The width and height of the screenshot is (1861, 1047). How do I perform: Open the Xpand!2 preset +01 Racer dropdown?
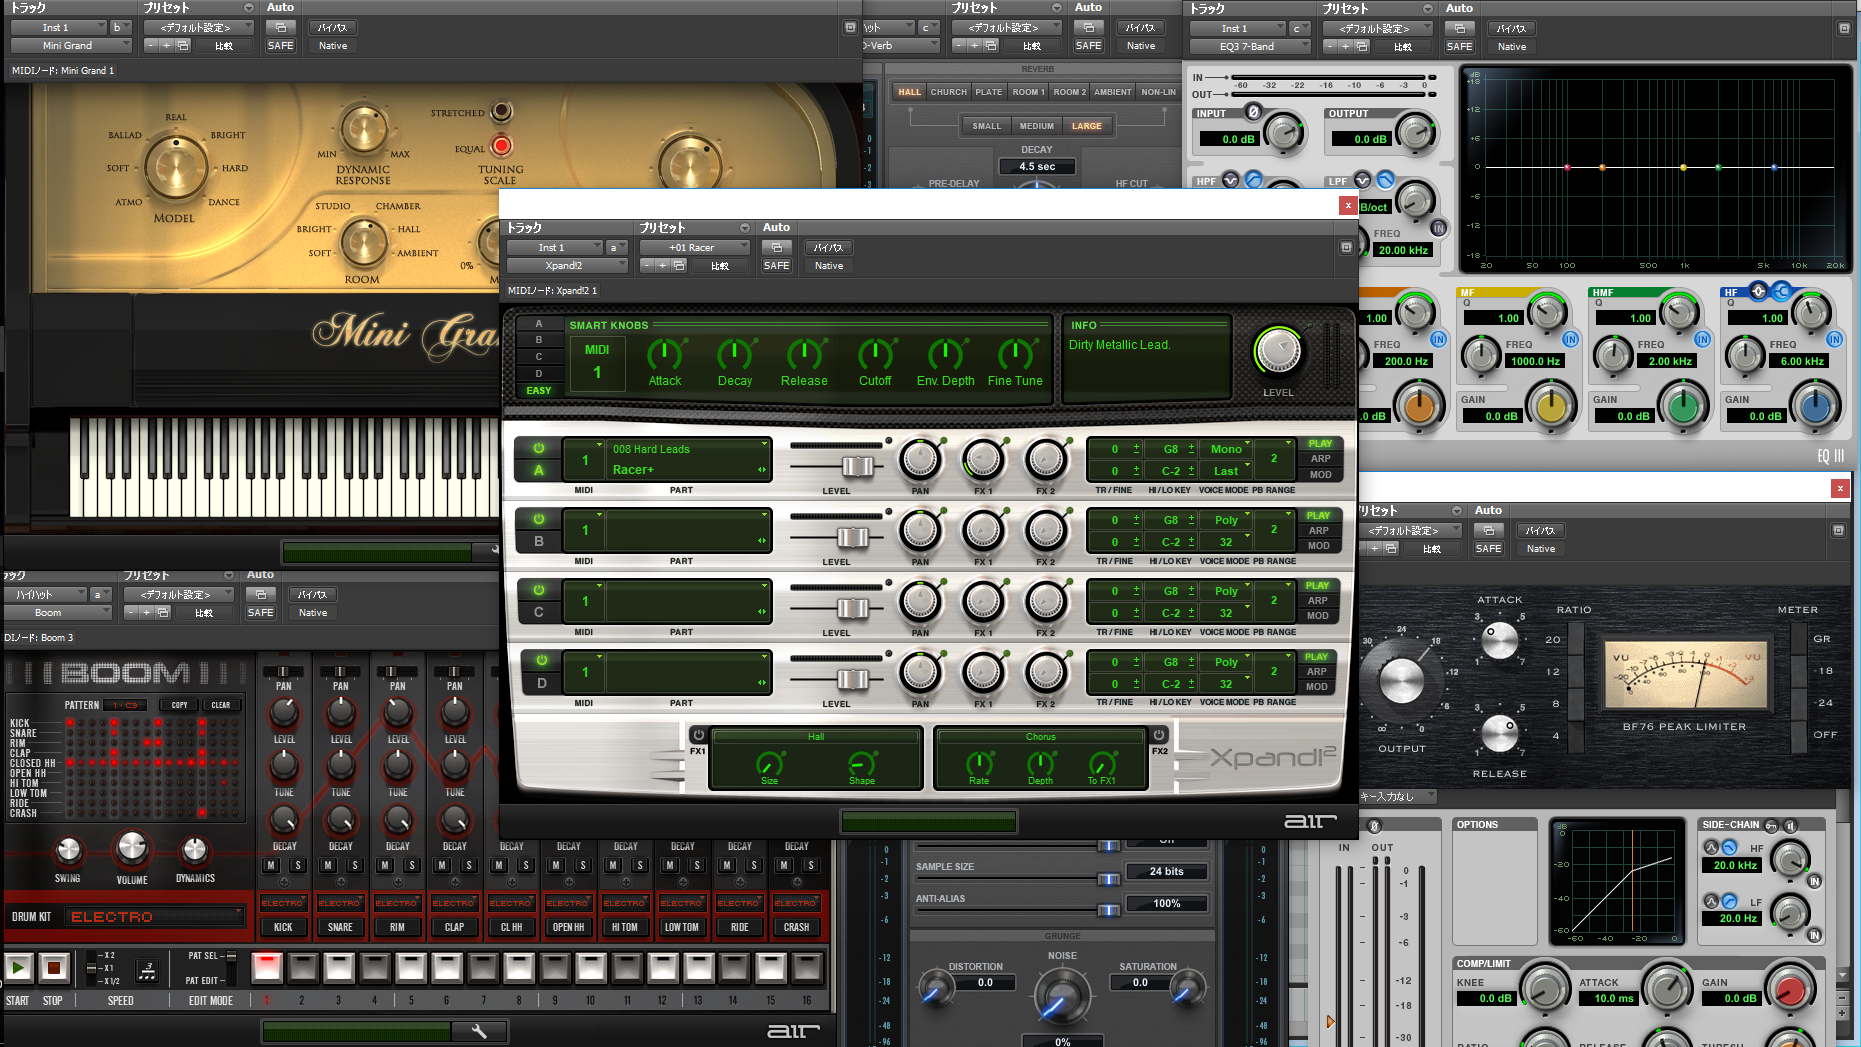pos(695,247)
